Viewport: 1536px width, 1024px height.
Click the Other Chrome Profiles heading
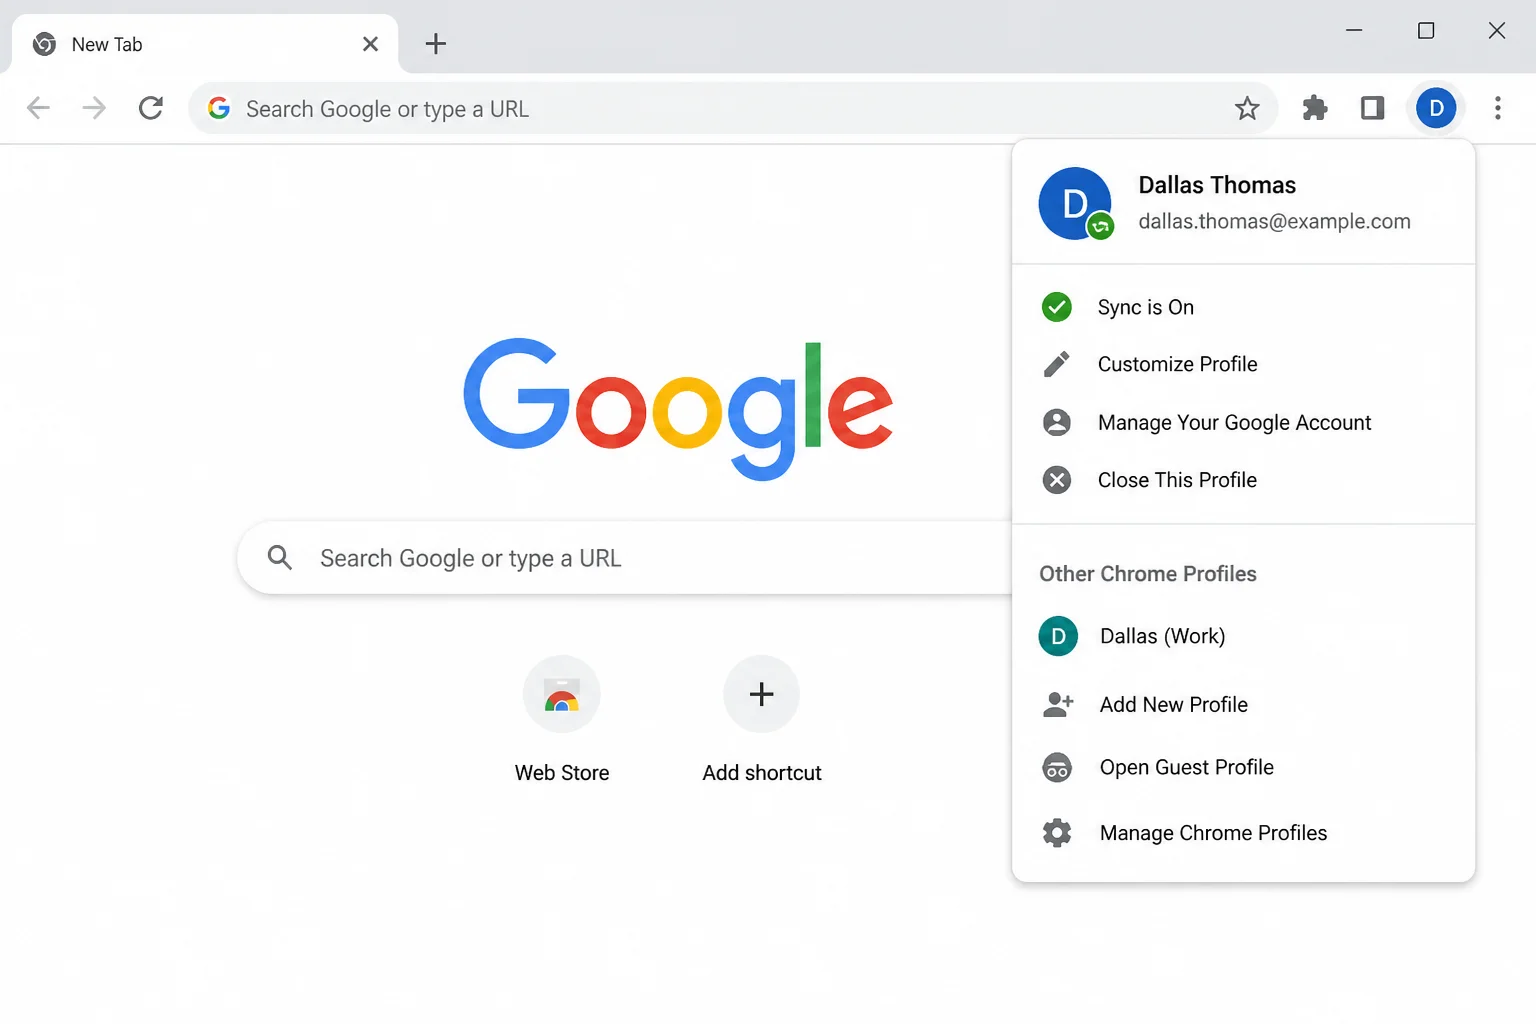1148,574
